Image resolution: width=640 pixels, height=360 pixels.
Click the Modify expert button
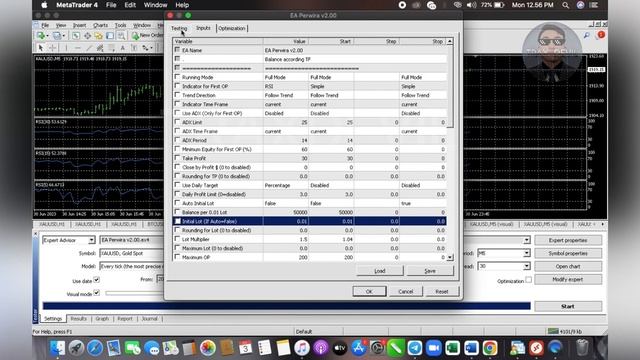(568, 280)
